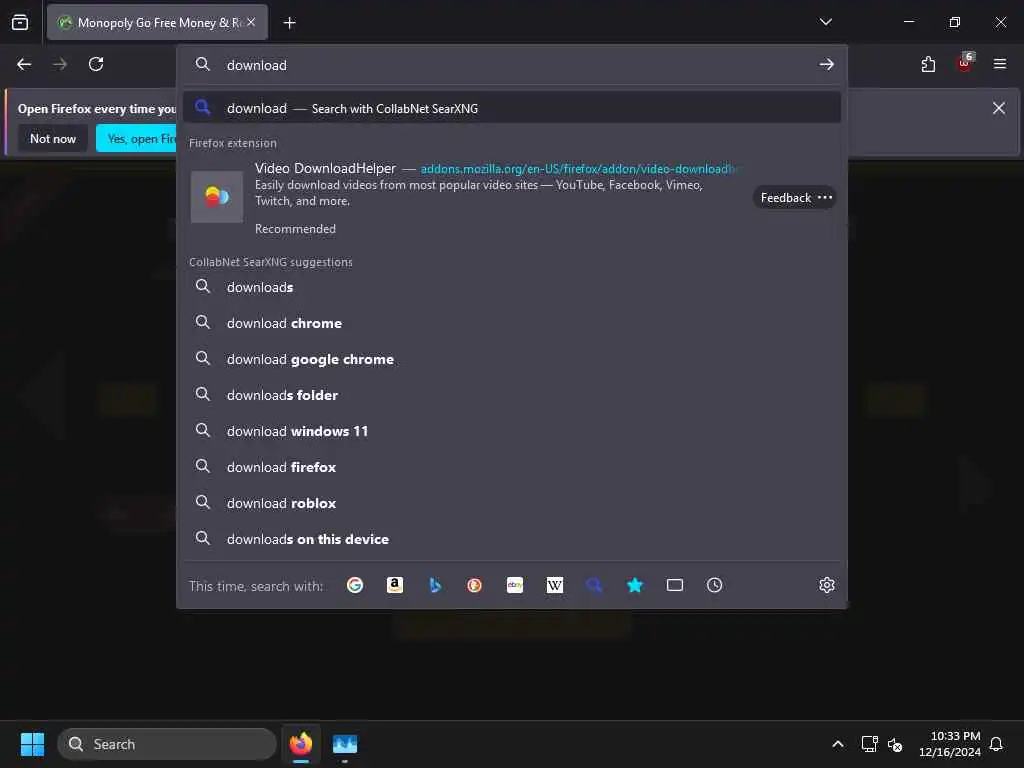Viewport: 1024px width, 768px height.
Task: Open a new tab with plus button
Action: pyautogui.click(x=289, y=23)
